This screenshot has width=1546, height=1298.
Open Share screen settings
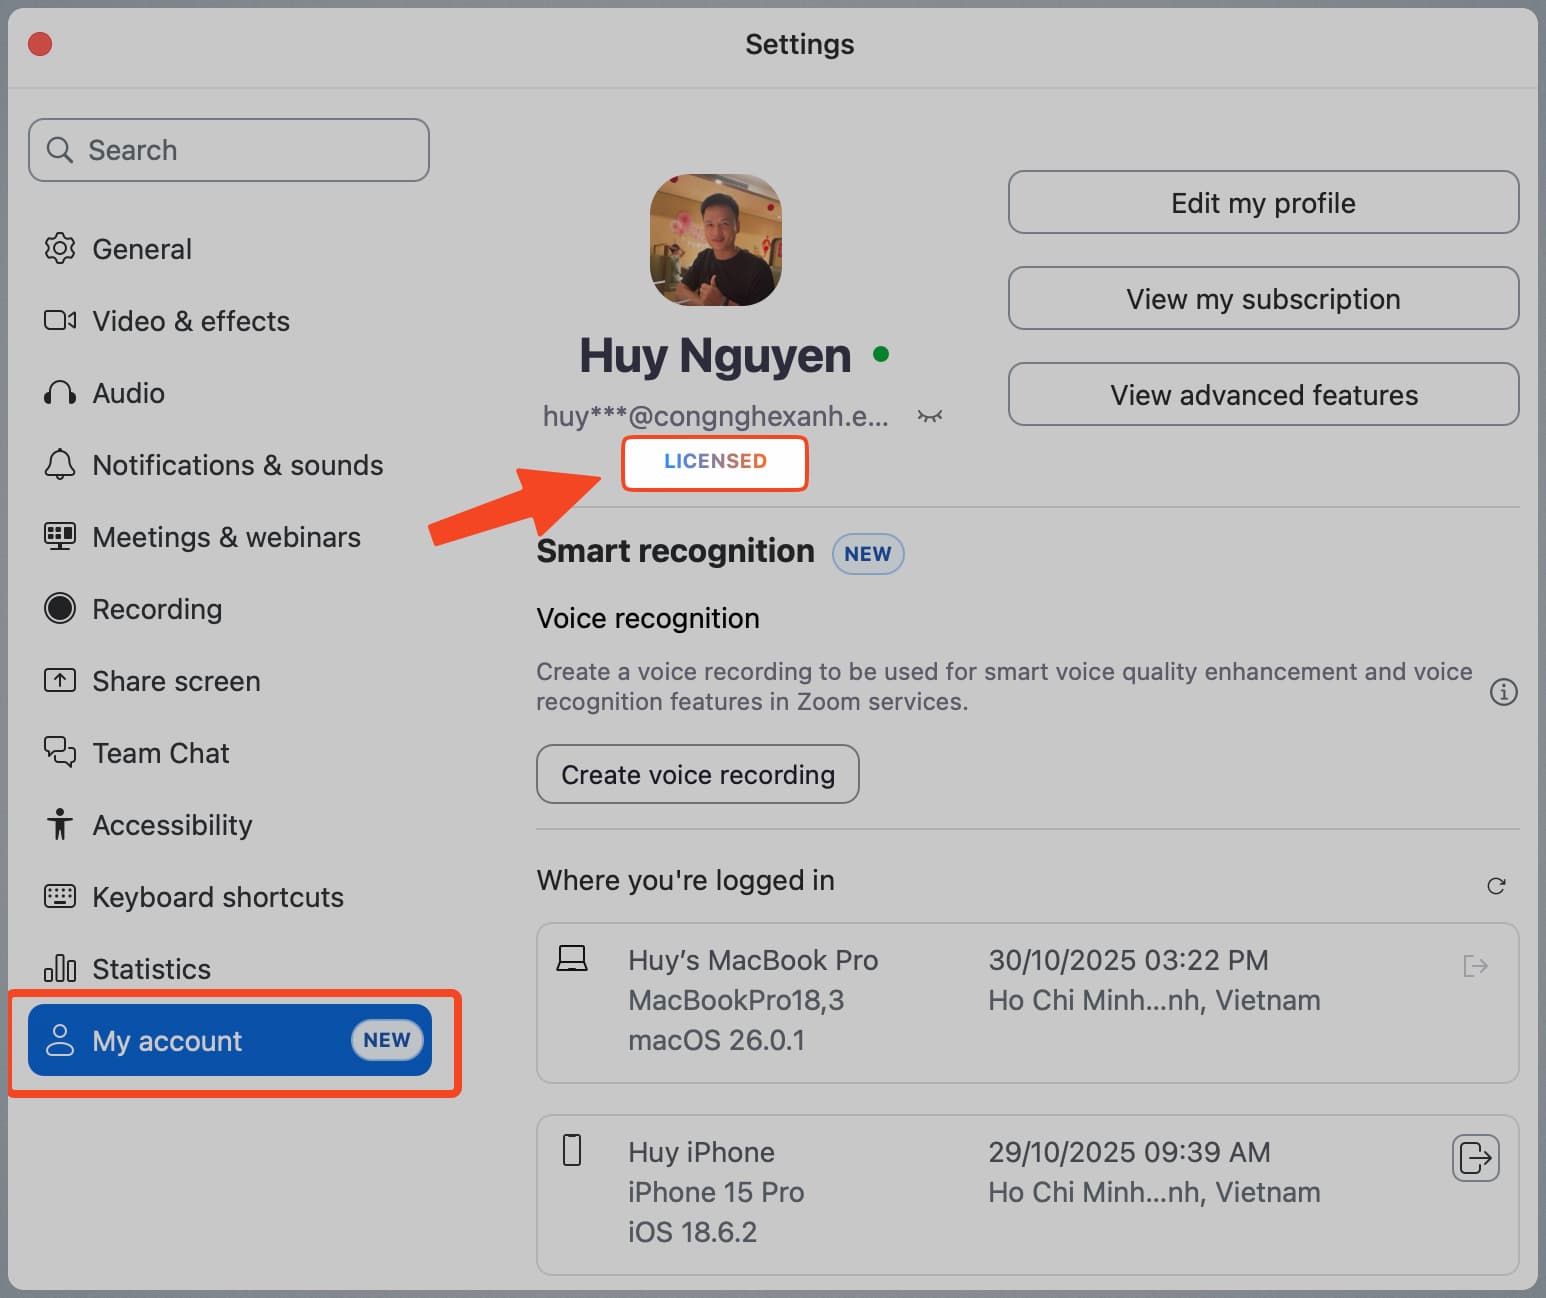tap(176, 681)
